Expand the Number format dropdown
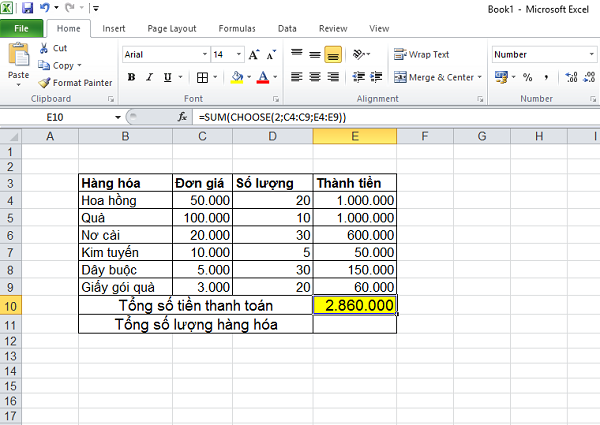 [x=592, y=54]
